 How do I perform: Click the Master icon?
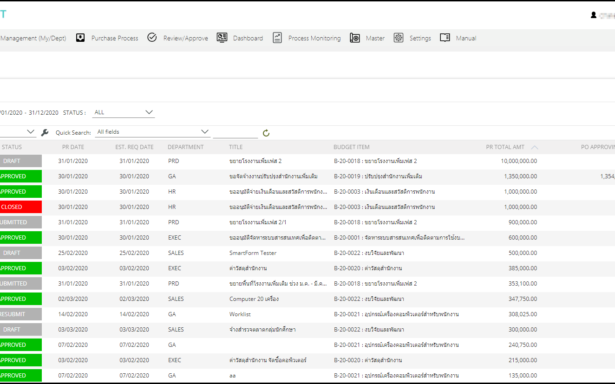[355, 38]
